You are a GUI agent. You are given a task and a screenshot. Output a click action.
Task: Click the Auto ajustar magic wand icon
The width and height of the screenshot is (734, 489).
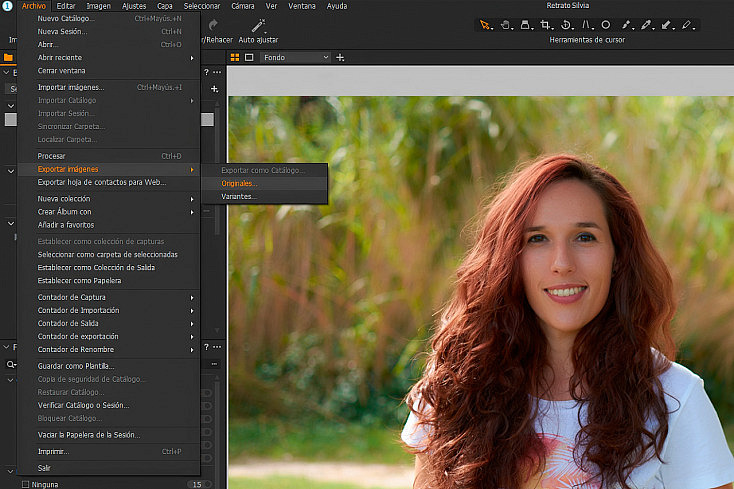[x=258, y=25]
